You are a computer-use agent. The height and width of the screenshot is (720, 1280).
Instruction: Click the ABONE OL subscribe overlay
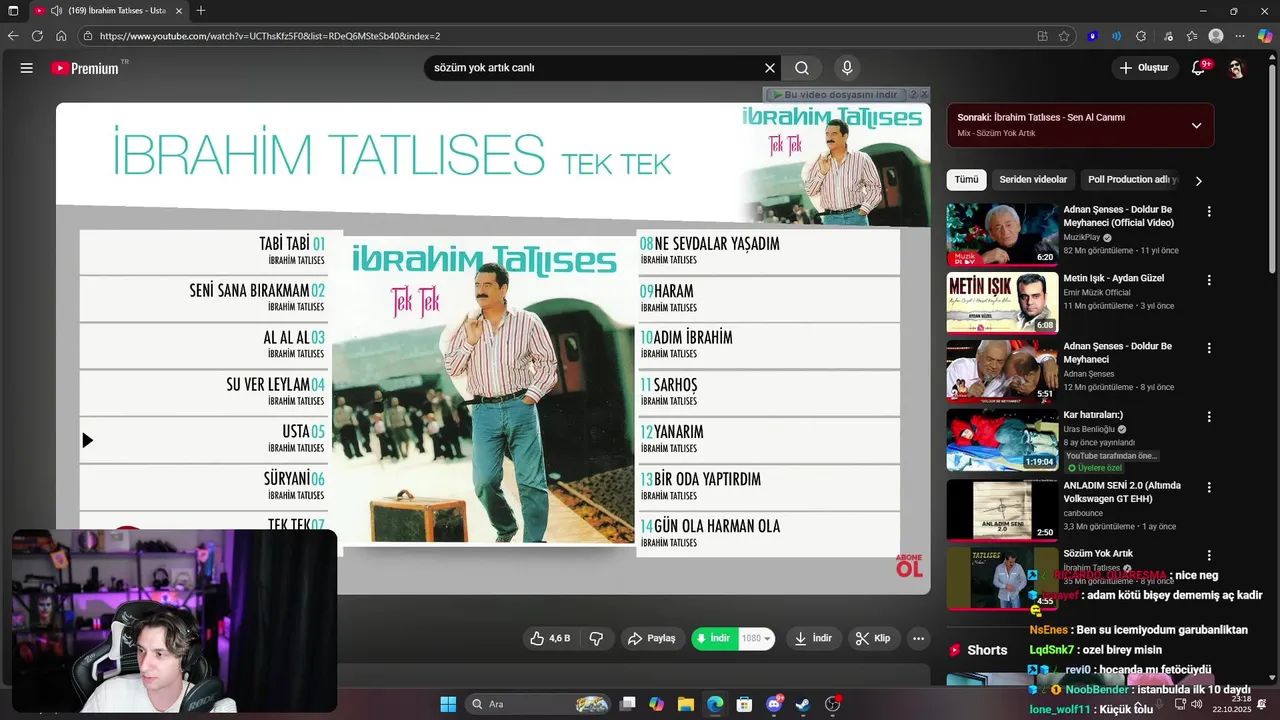click(x=909, y=565)
